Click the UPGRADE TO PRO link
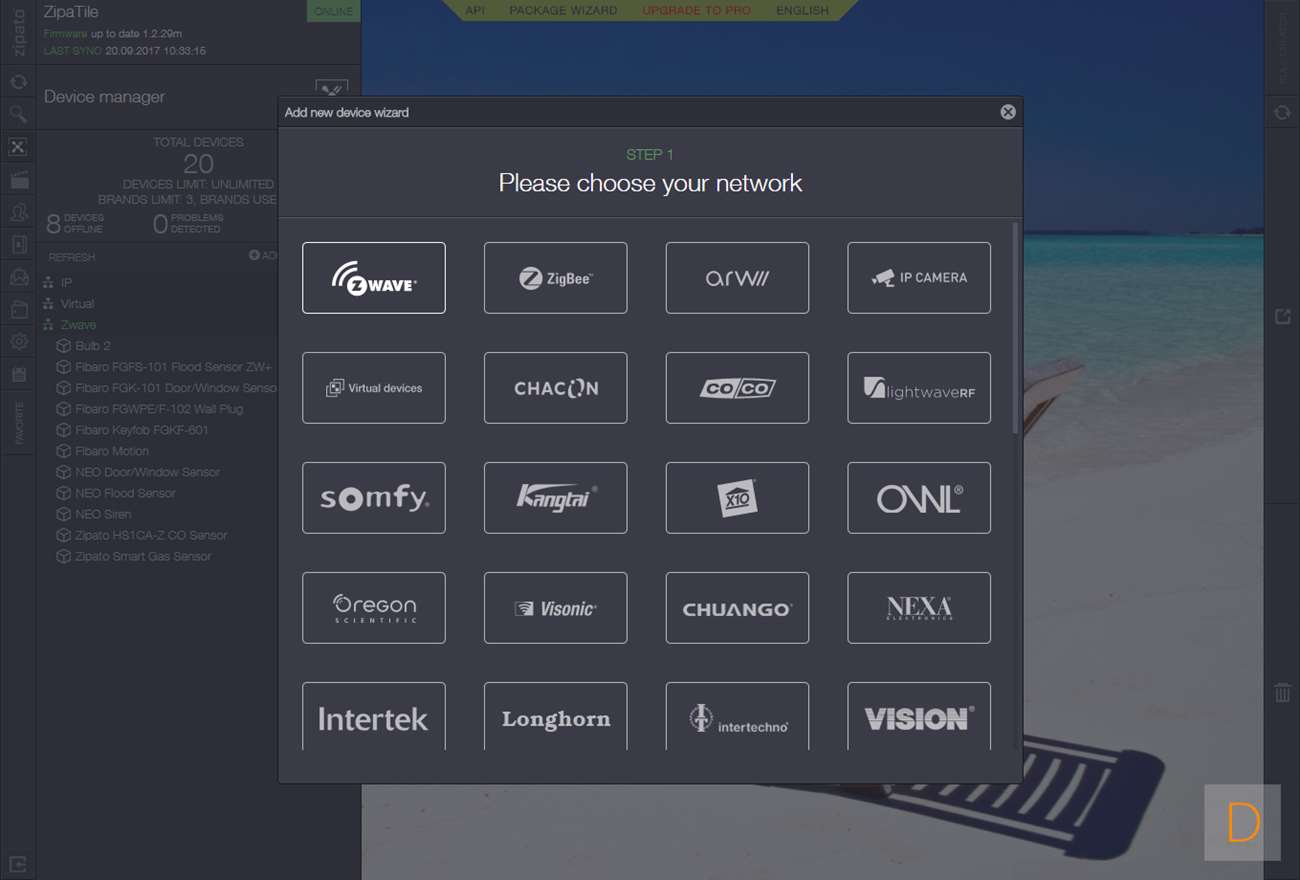This screenshot has width=1300, height=880. [696, 10]
